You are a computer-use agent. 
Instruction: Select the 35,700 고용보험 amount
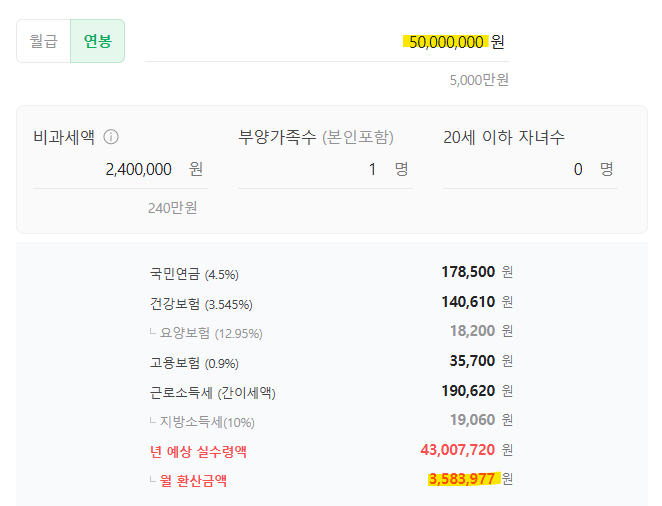tap(472, 361)
